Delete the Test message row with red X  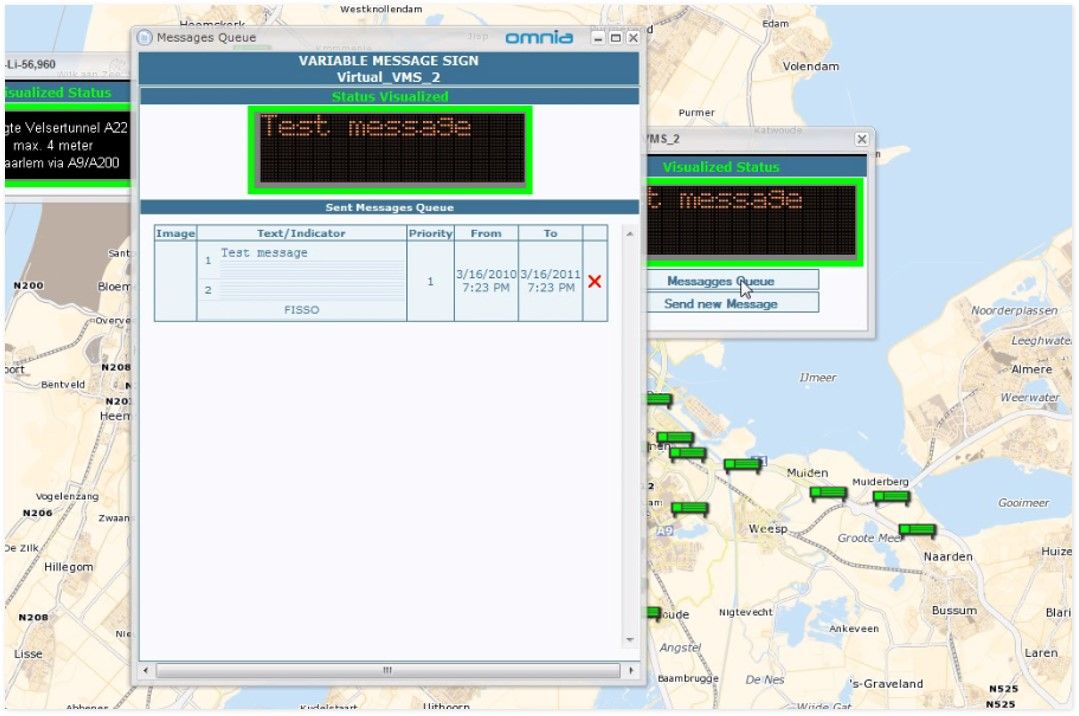595,281
